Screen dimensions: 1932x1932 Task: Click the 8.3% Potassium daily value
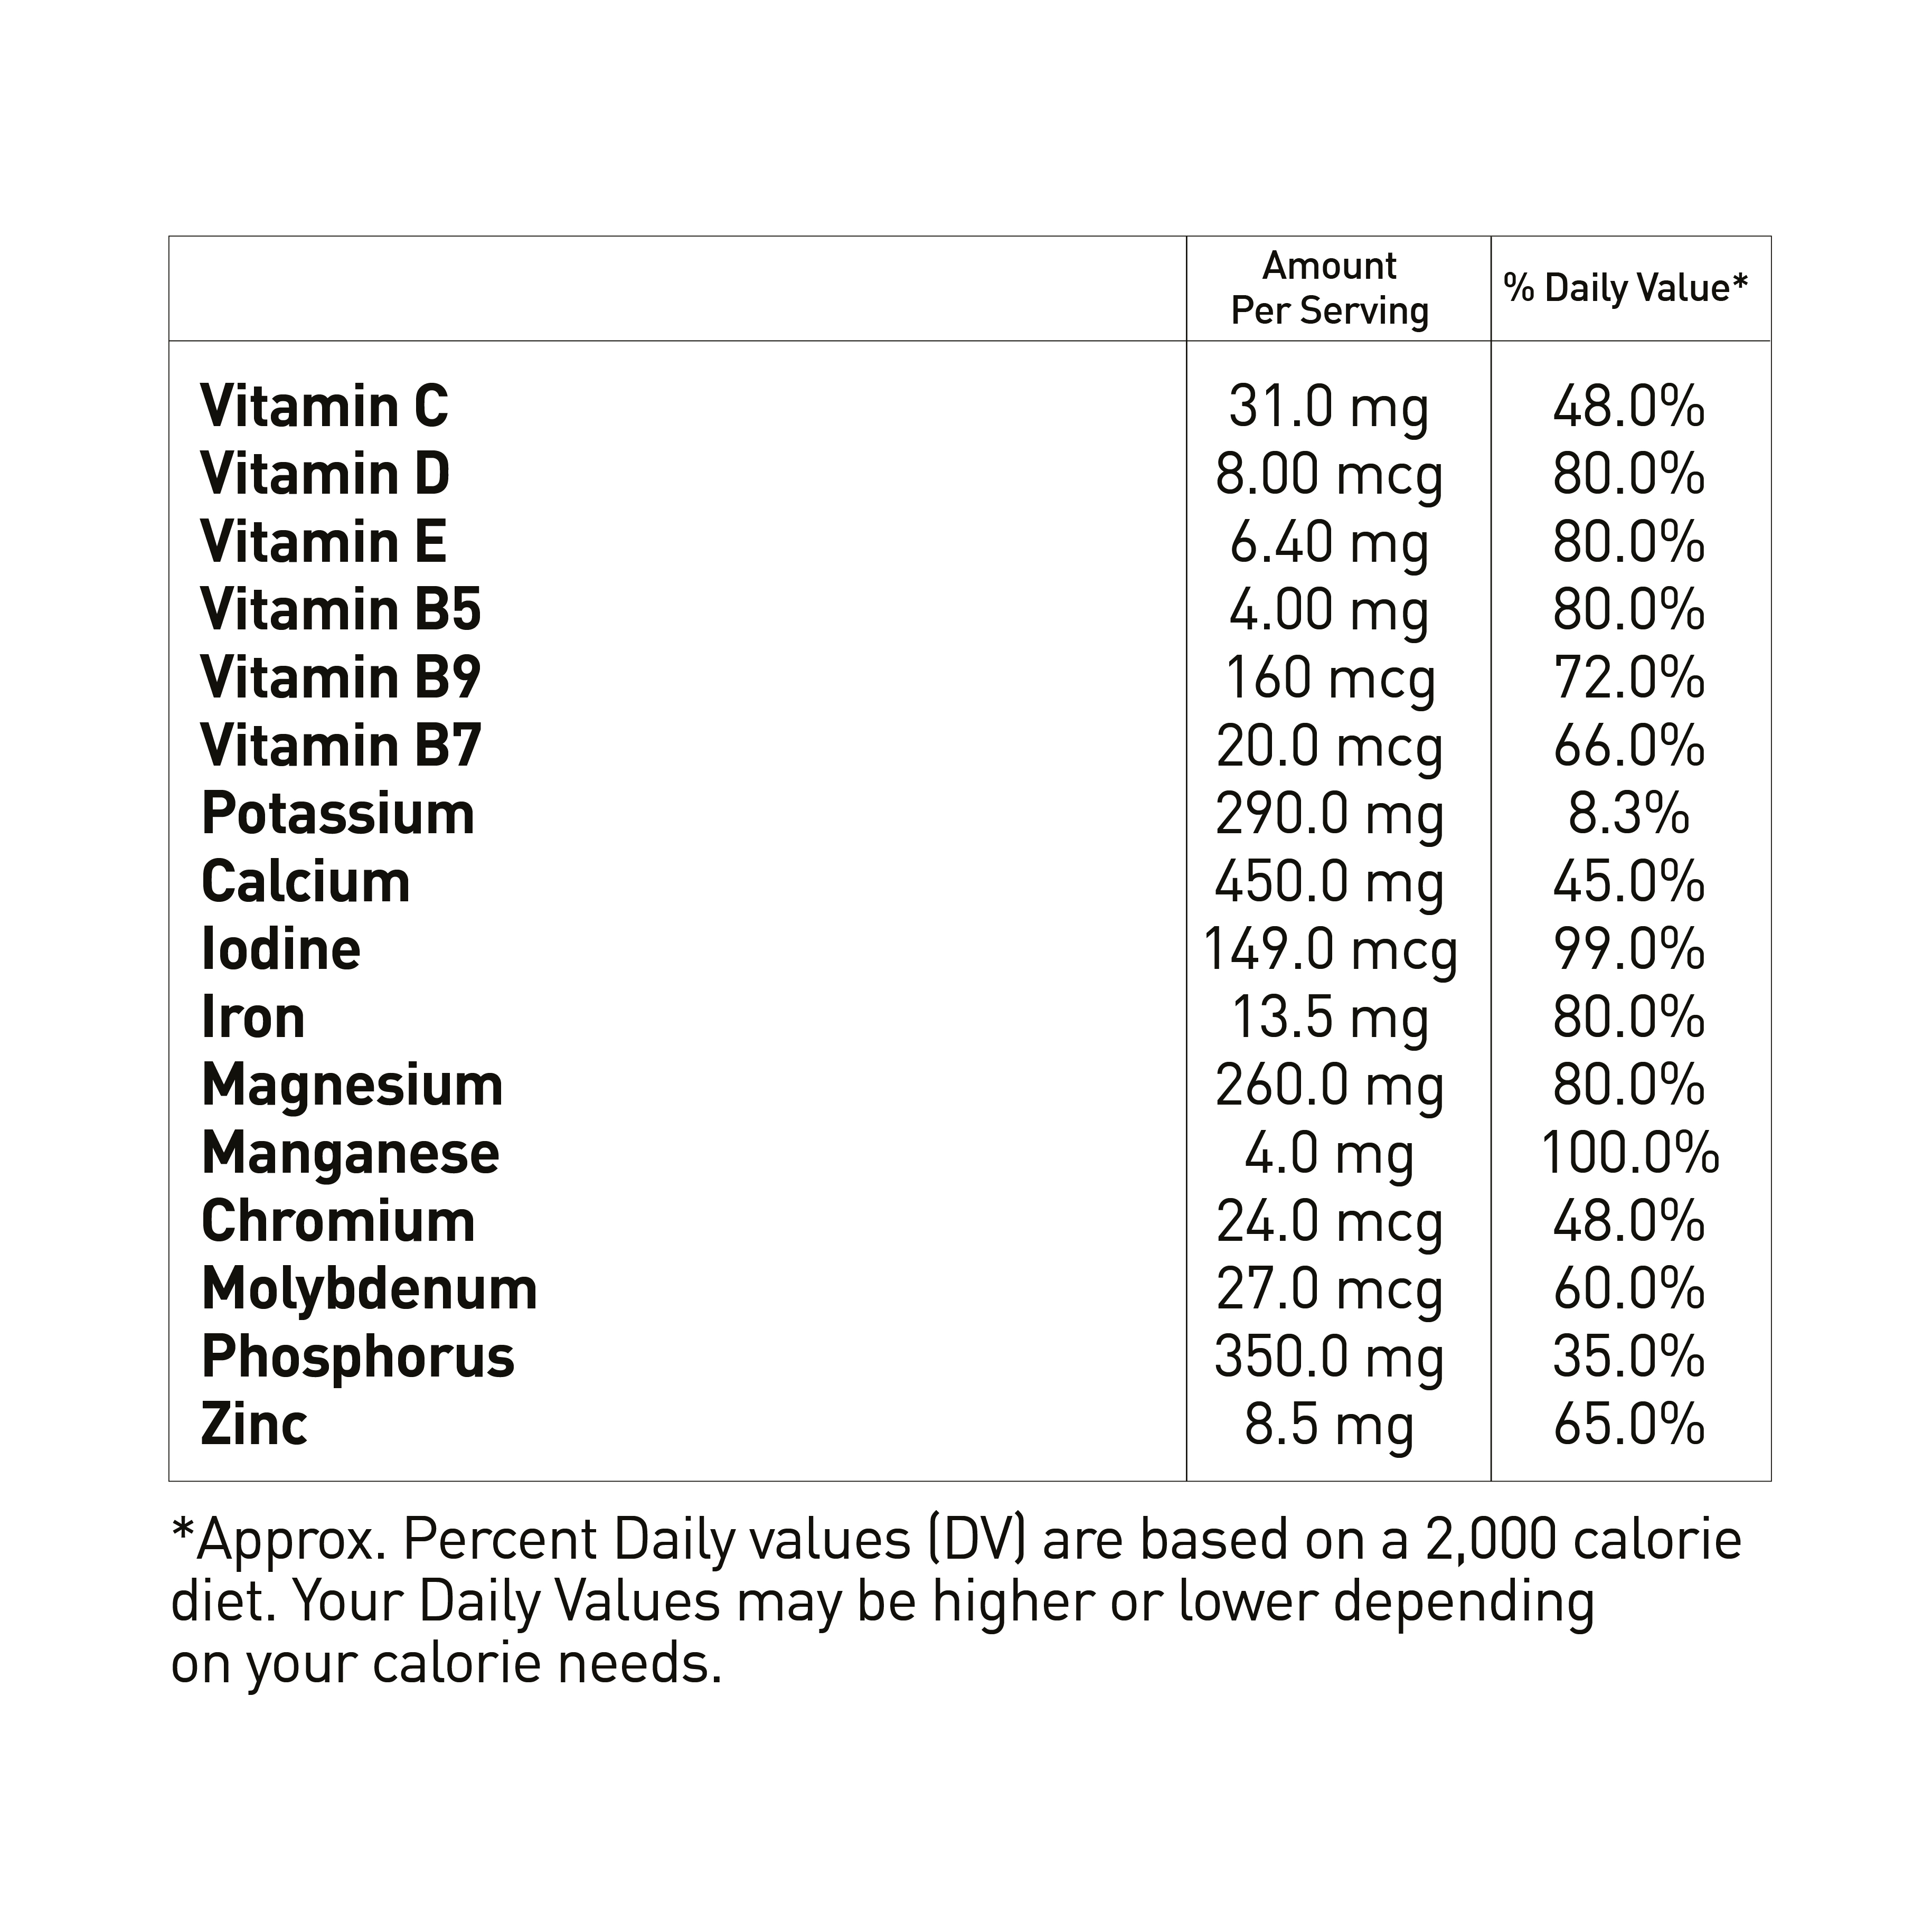point(1629,813)
